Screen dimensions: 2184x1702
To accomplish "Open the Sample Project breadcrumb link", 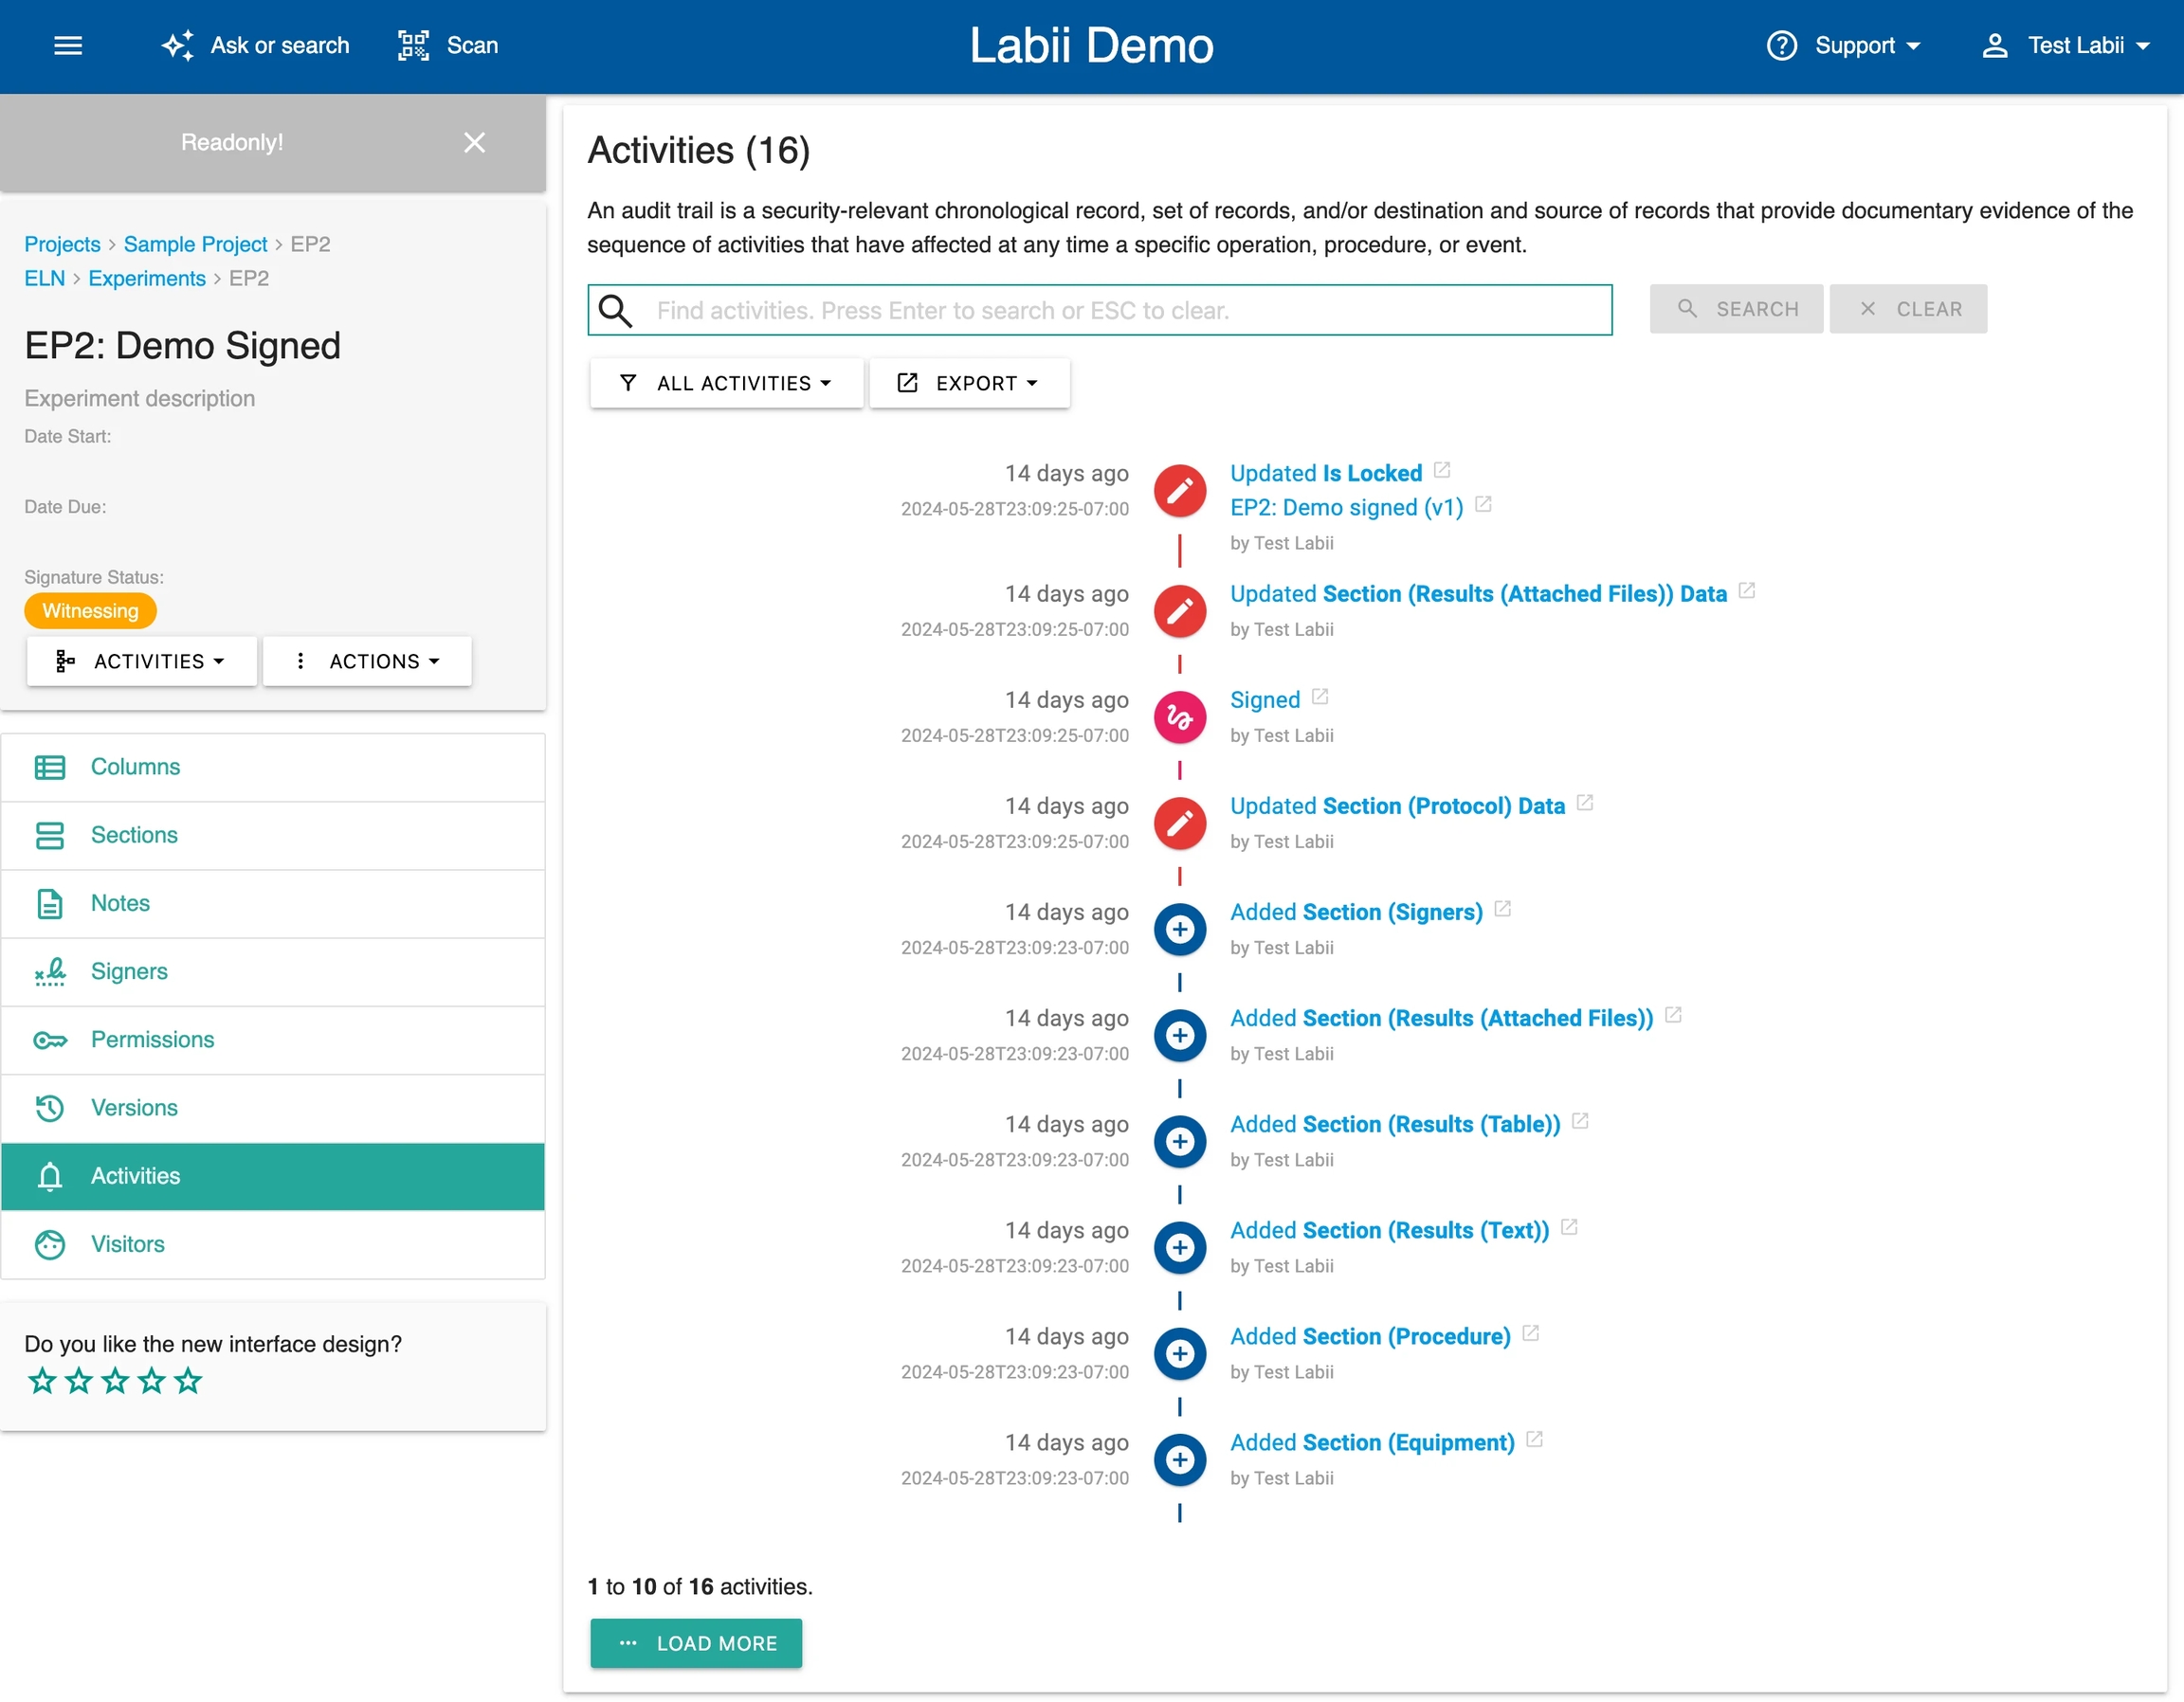I will tap(195, 244).
